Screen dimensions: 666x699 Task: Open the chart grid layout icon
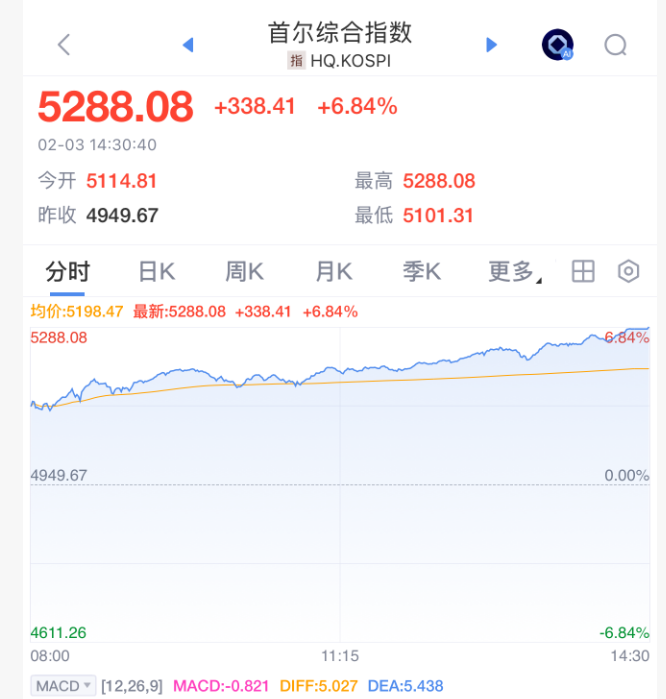583,271
